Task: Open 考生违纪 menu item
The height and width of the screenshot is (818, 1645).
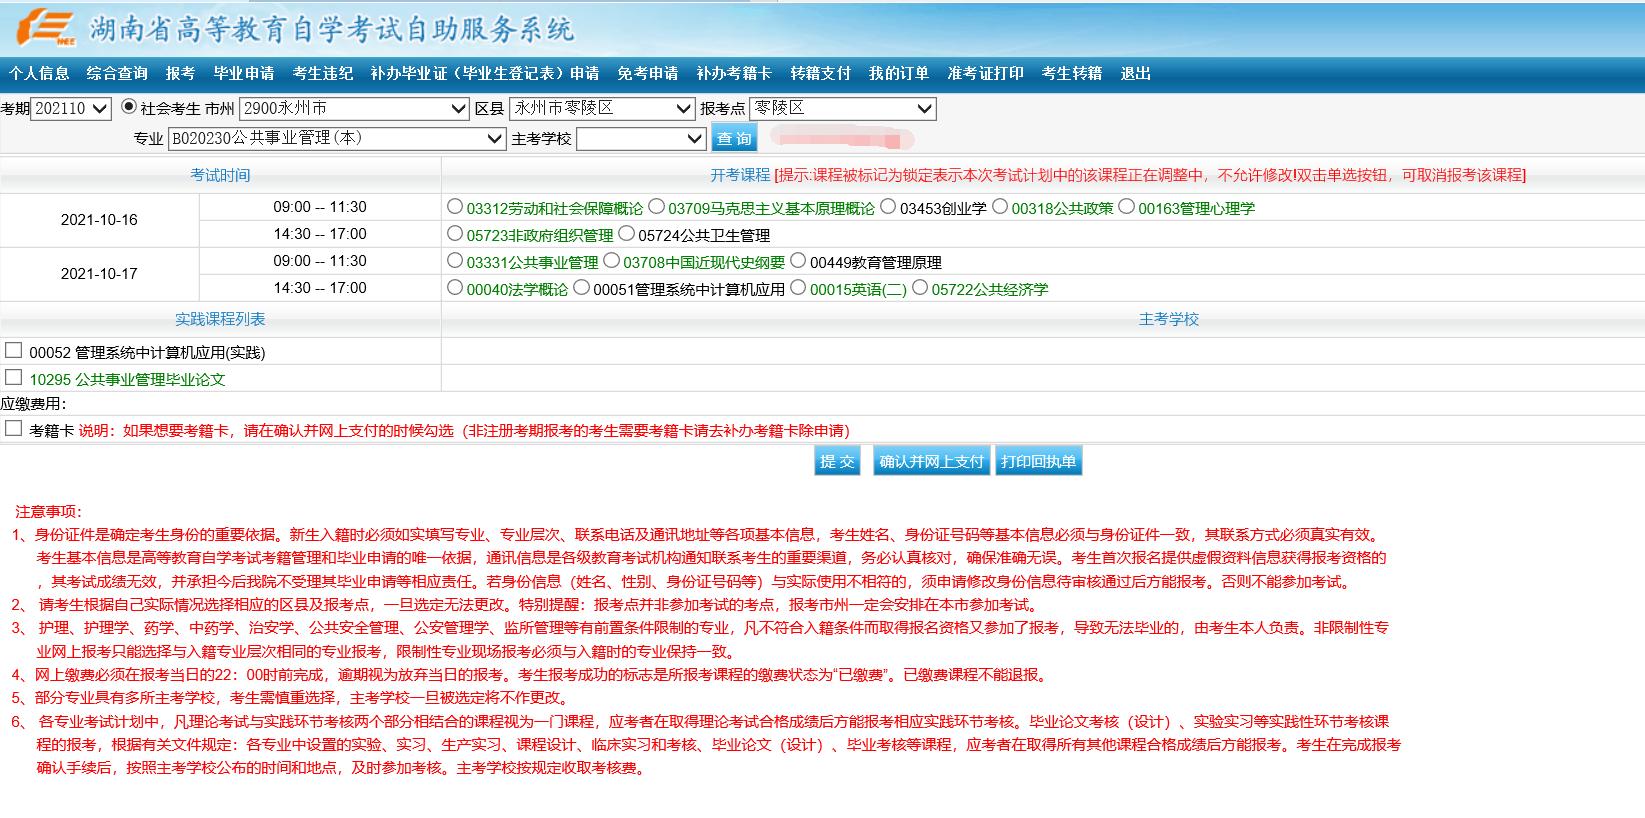Action: pyautogui.click(x=323, y=73)
